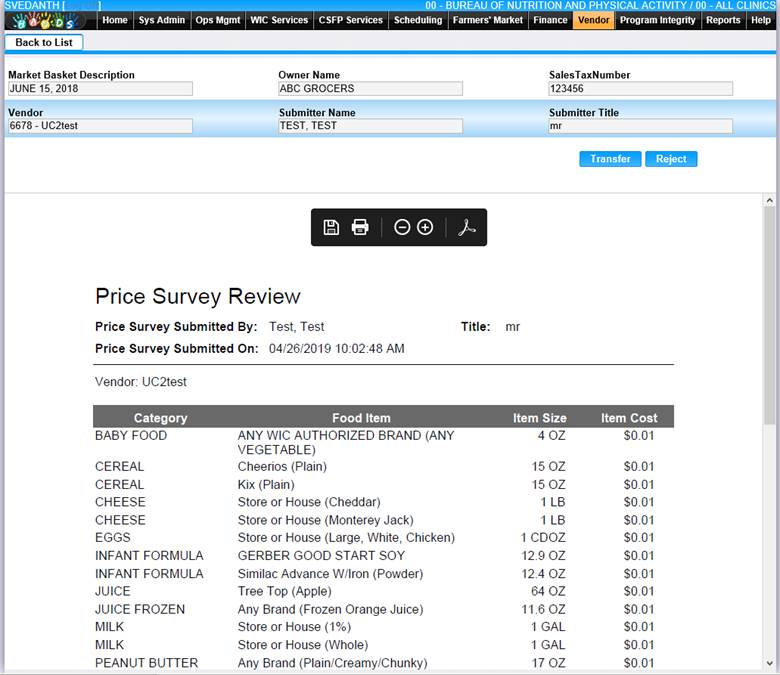Click the save icon in PDF toolbar

[x=331, y=227]
